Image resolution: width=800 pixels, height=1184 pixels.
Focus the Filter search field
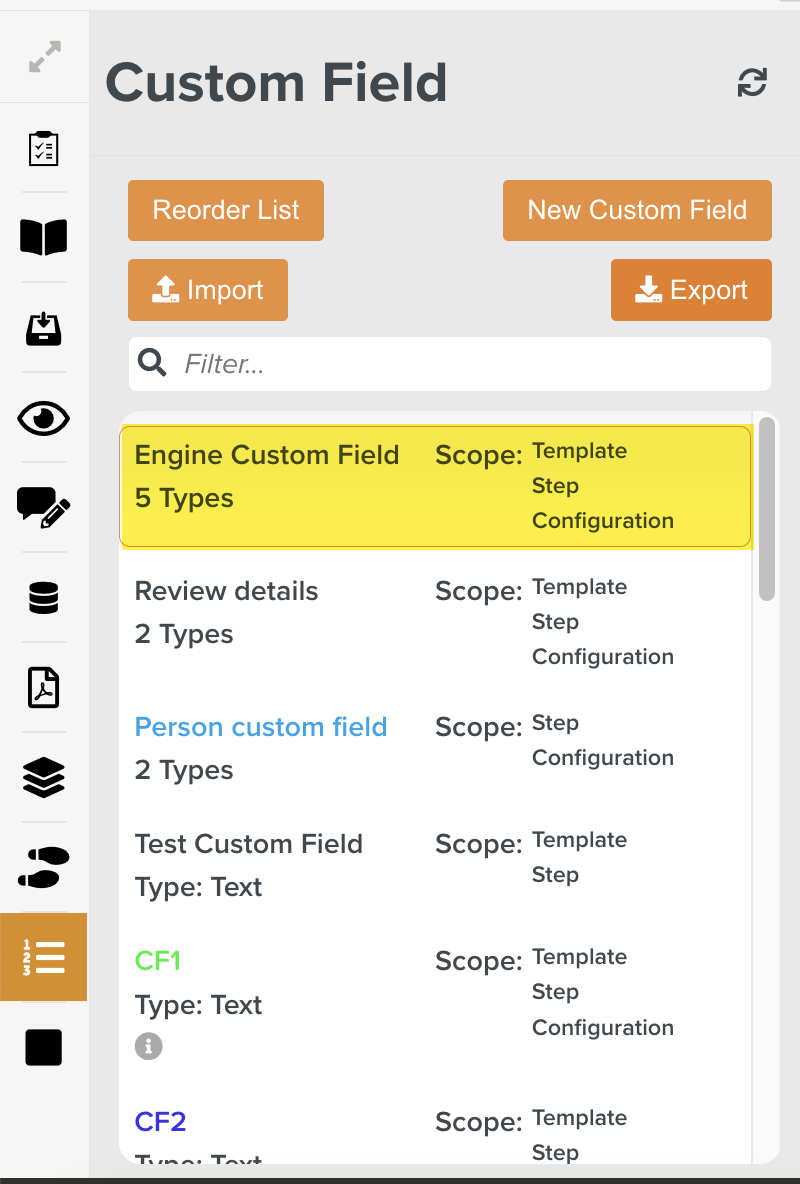pos(470,364)
